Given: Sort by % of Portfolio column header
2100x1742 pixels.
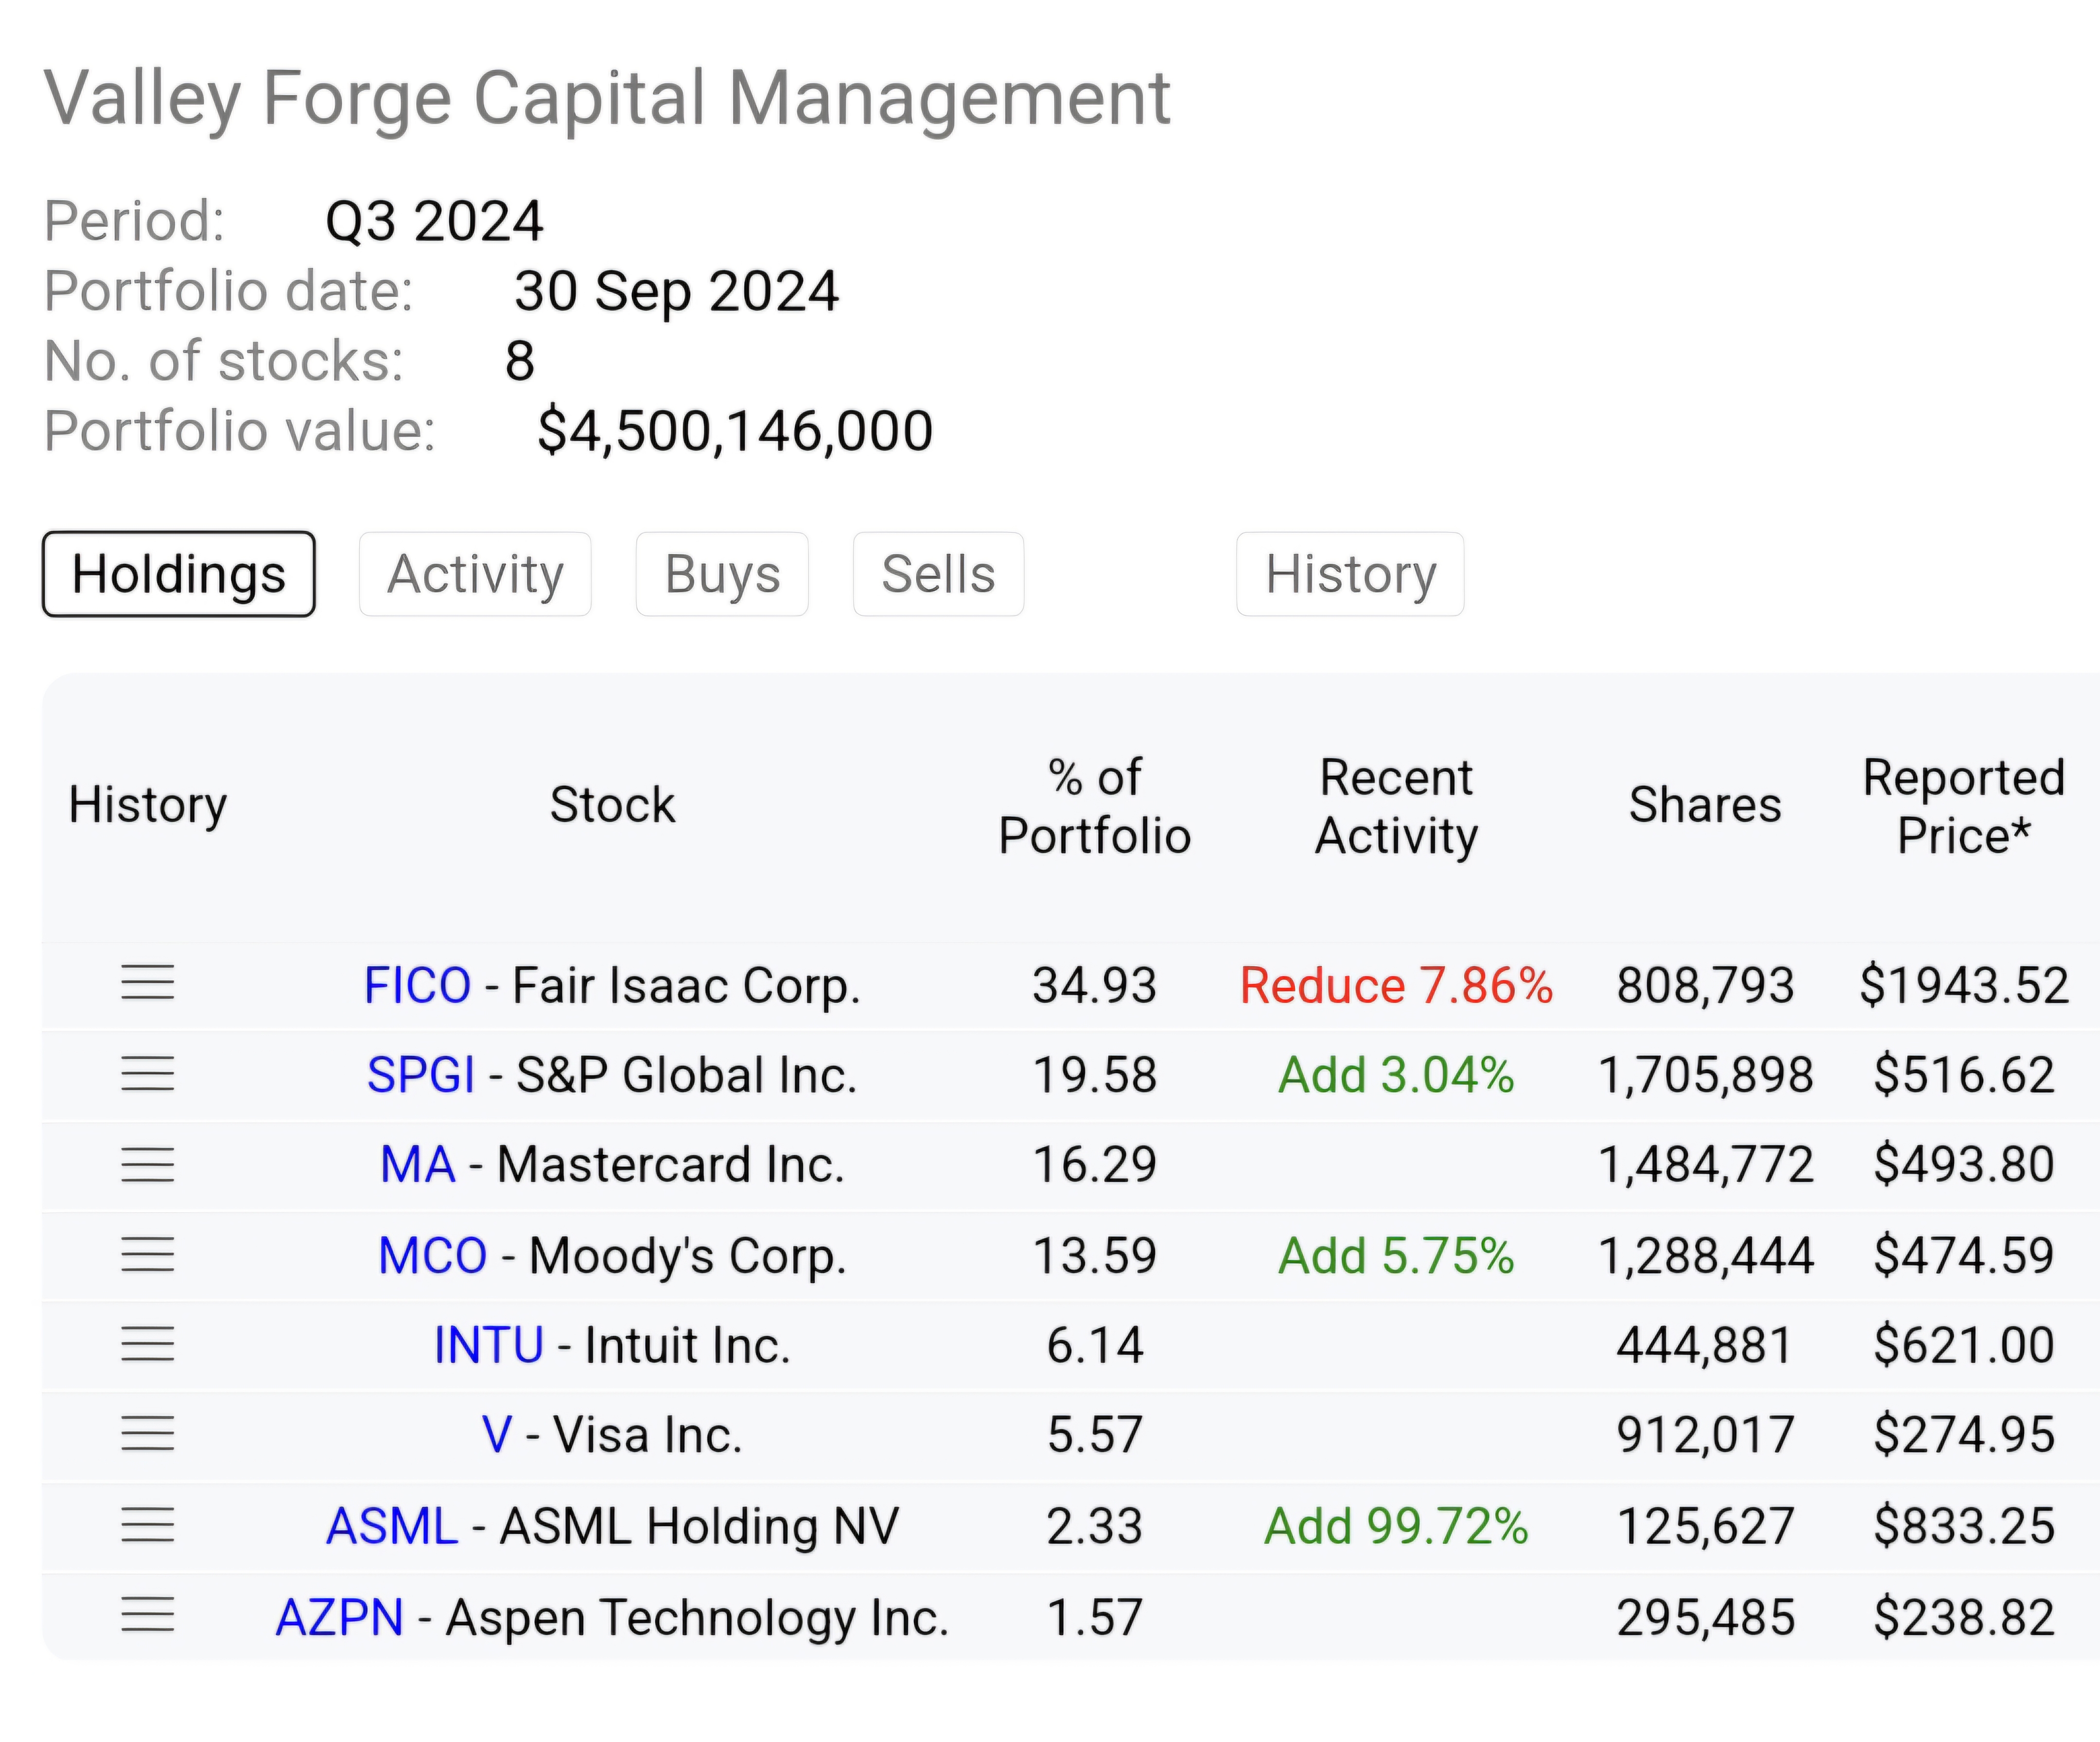Looking at the screenshot, I should [1095, 806].
